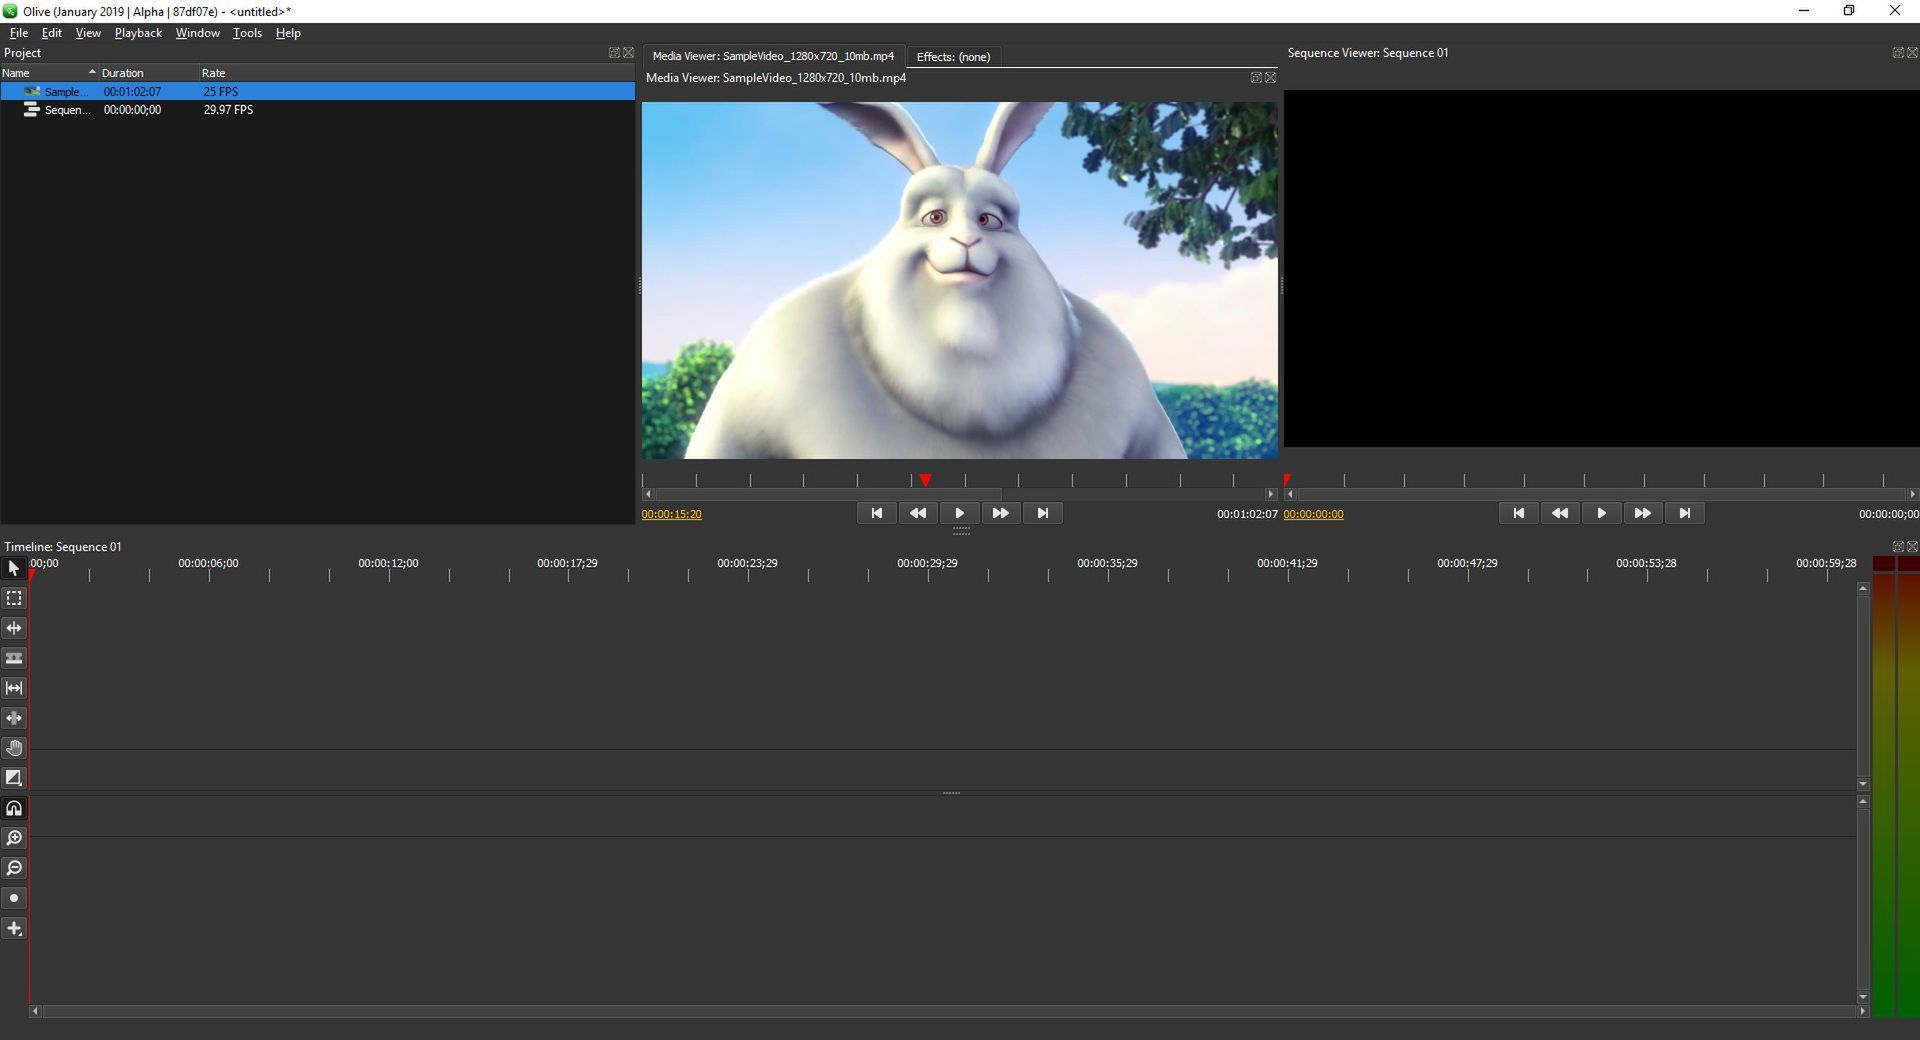Image resolution: width=1920 pixels, height=1040 pixels.
Task: Select the Edit tool marquee icon
Action: pyautogui.click(x=14, y=598)
